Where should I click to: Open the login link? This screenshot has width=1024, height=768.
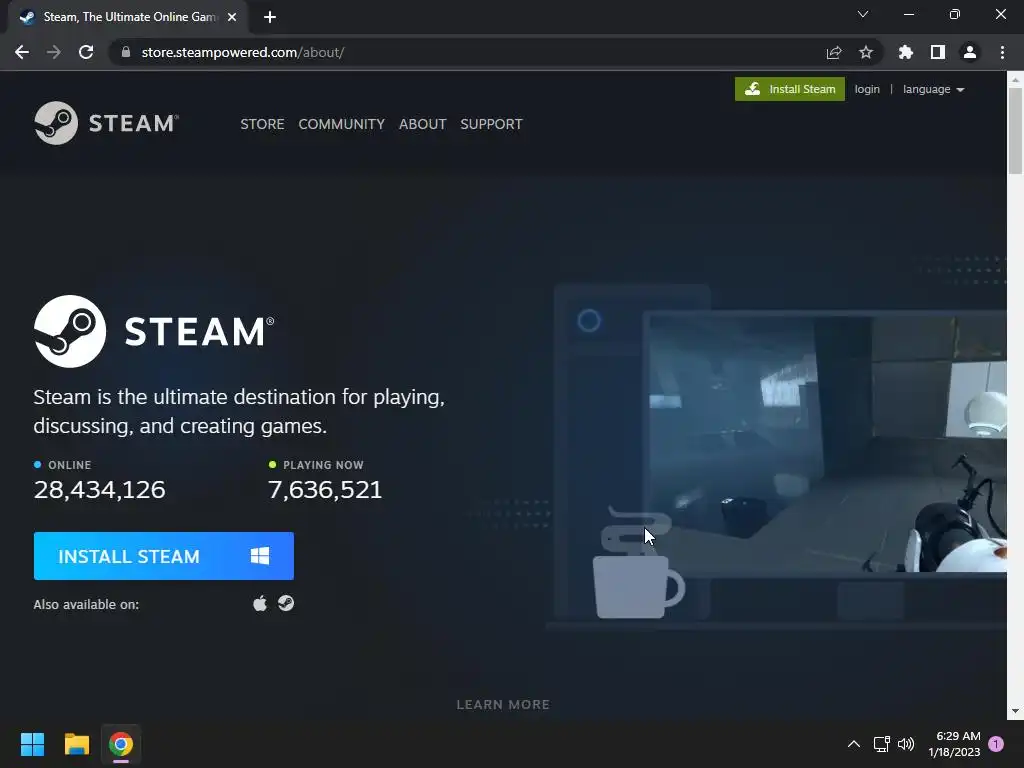click(x=867, y=89)
